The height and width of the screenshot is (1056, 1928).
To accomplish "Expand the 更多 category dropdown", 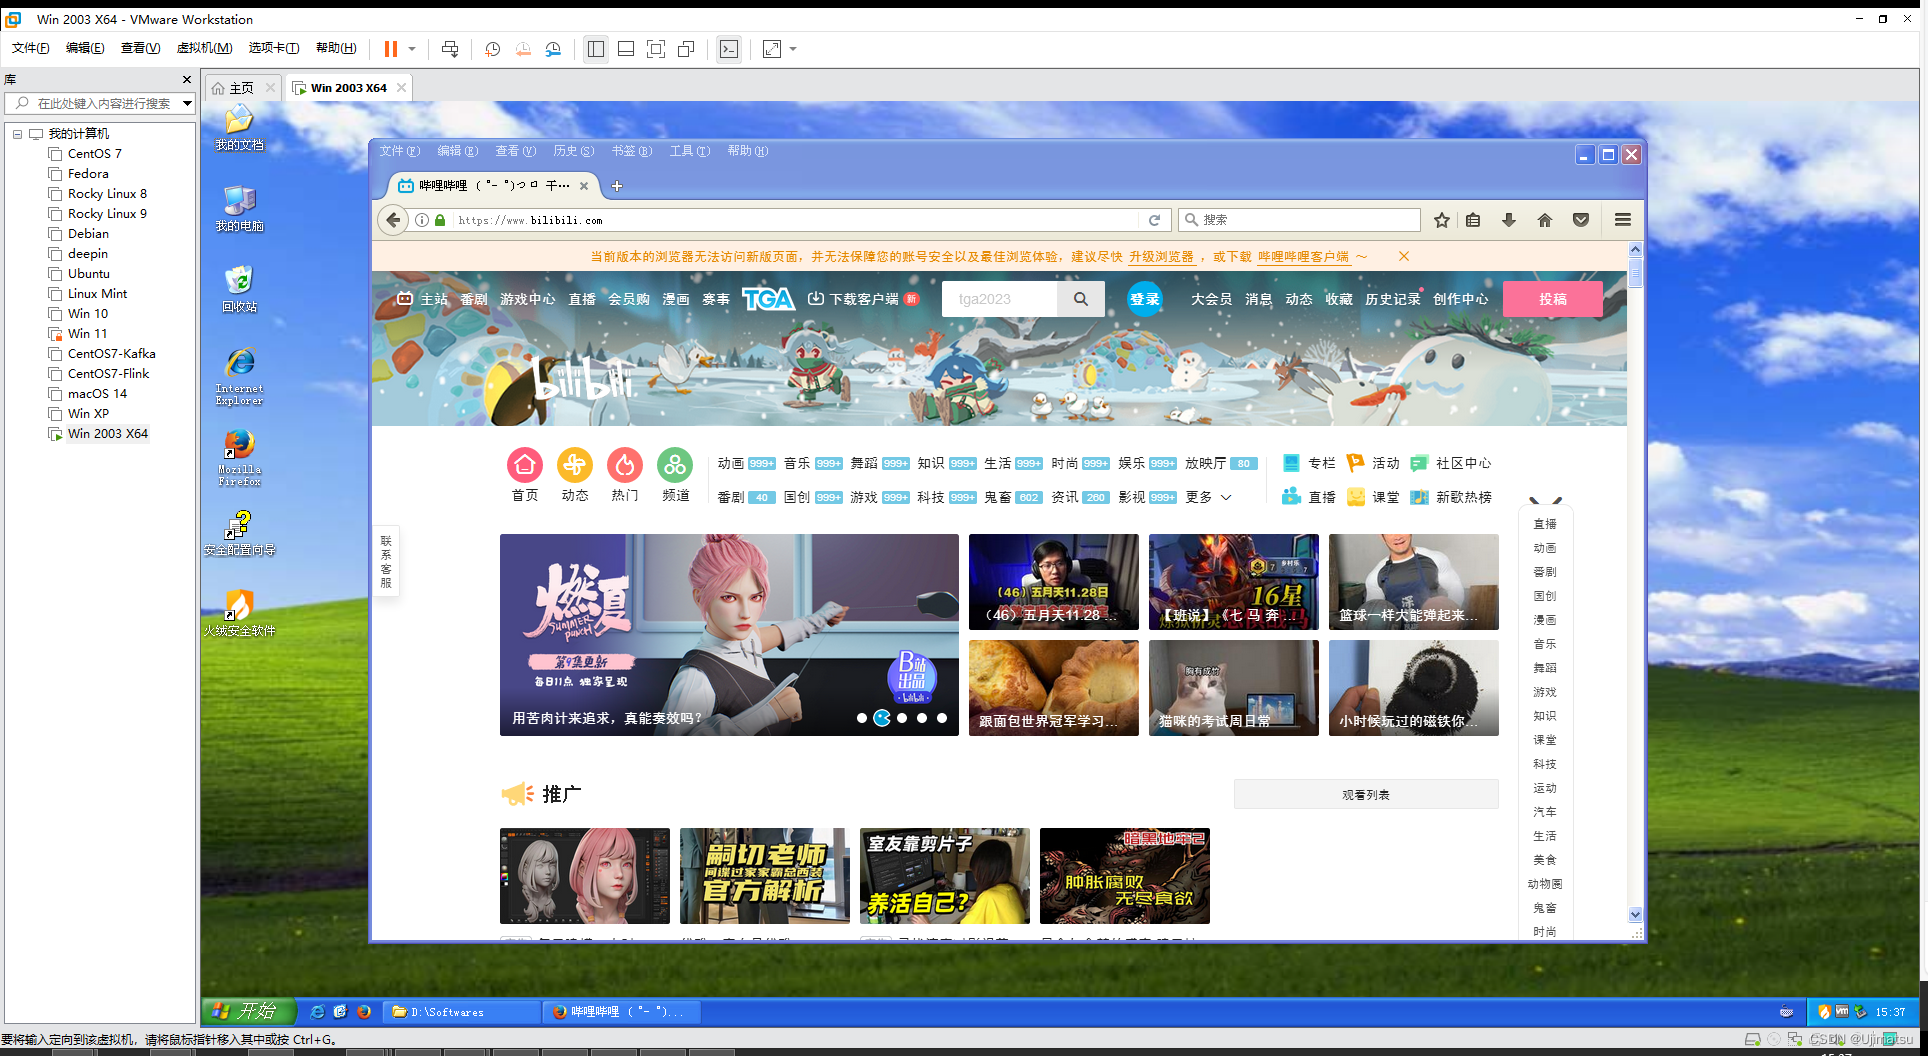I will [1208, 497].
